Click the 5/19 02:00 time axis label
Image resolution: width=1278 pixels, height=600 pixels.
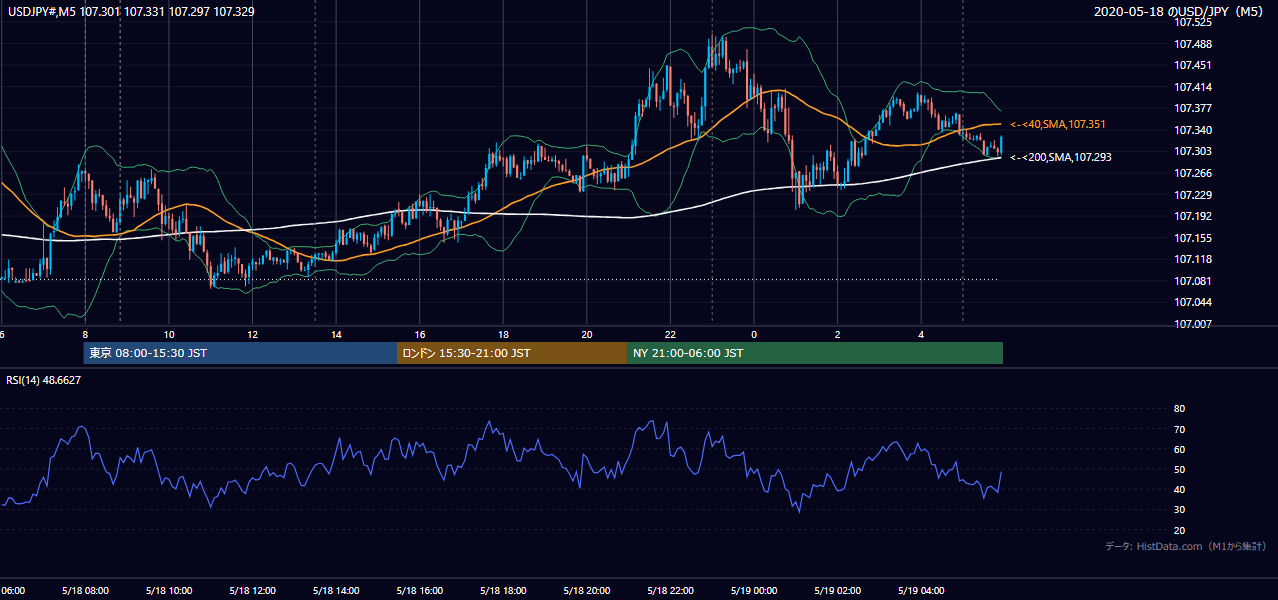pos(837,591)
